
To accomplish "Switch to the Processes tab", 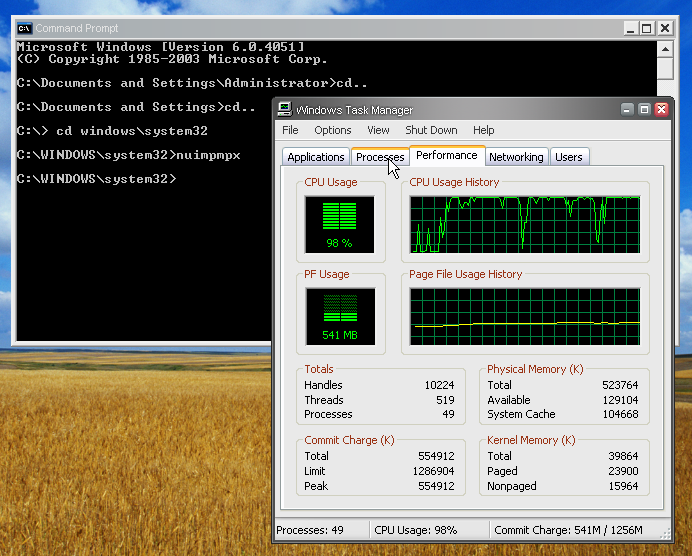I will pyautogui.click(x=380, y=157).
